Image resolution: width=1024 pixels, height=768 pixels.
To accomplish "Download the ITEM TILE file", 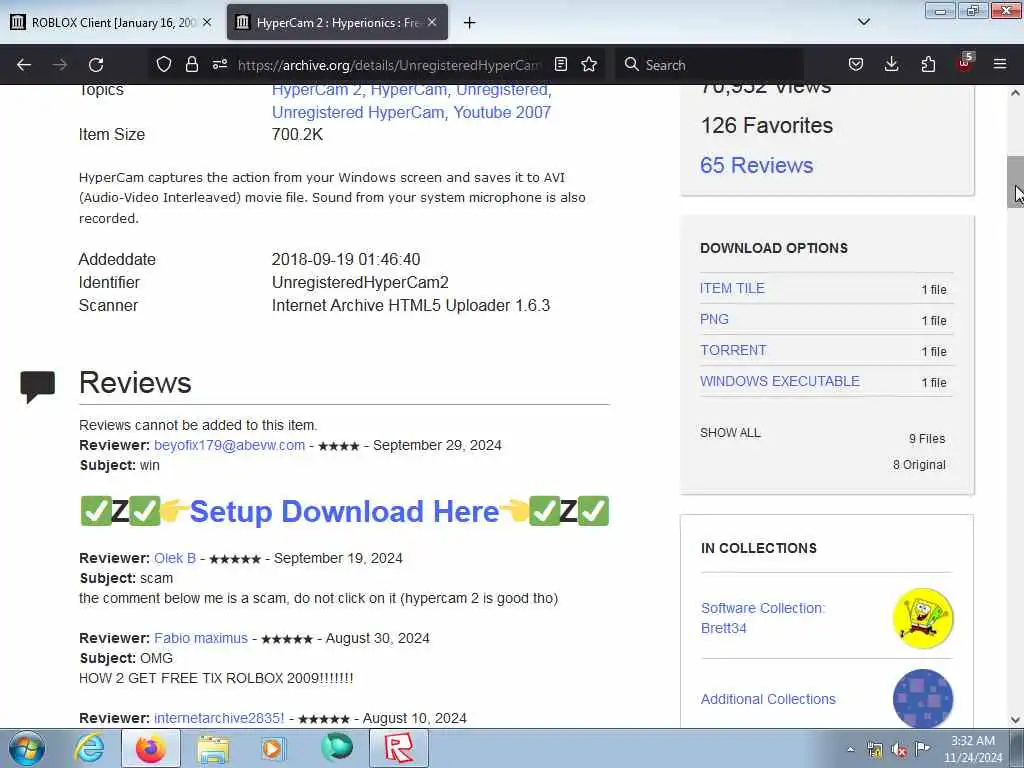I will pos(732,288).
